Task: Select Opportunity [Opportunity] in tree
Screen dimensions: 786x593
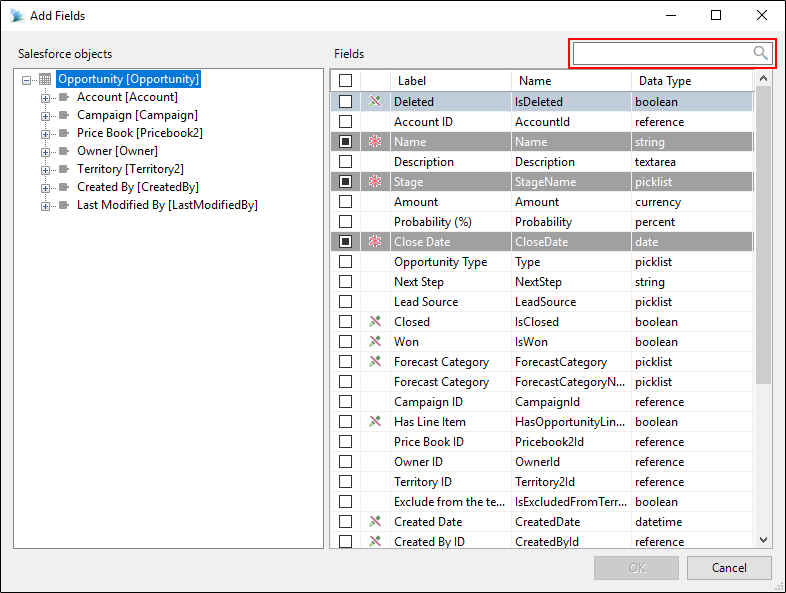Action: tap(128, 79)
